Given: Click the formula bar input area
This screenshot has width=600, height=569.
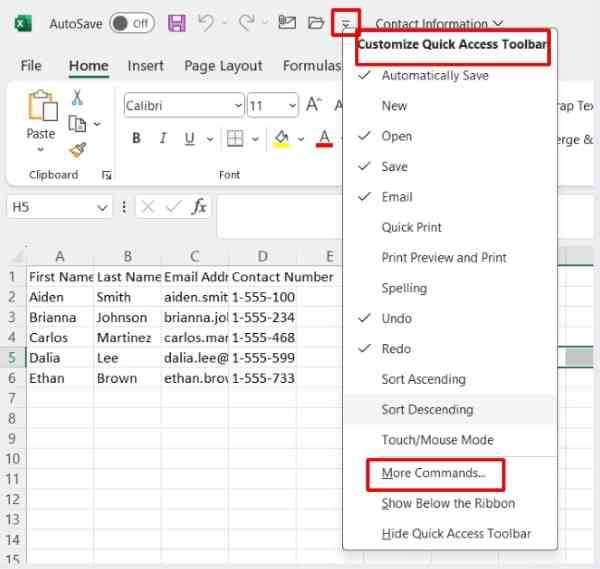Looking at the screenshot, I should [x=279, y=216].
